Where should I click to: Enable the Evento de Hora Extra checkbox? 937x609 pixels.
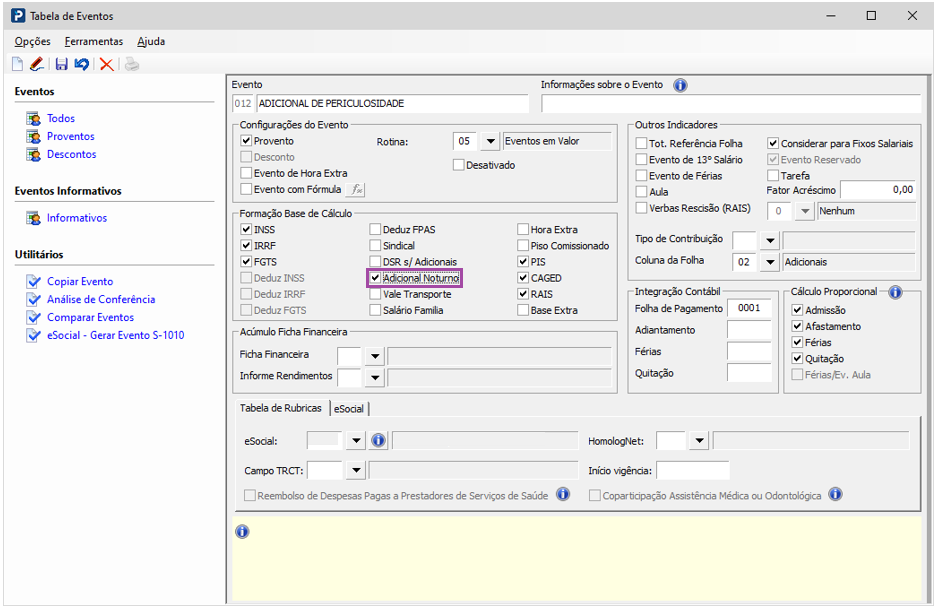(x=247, y=173)
